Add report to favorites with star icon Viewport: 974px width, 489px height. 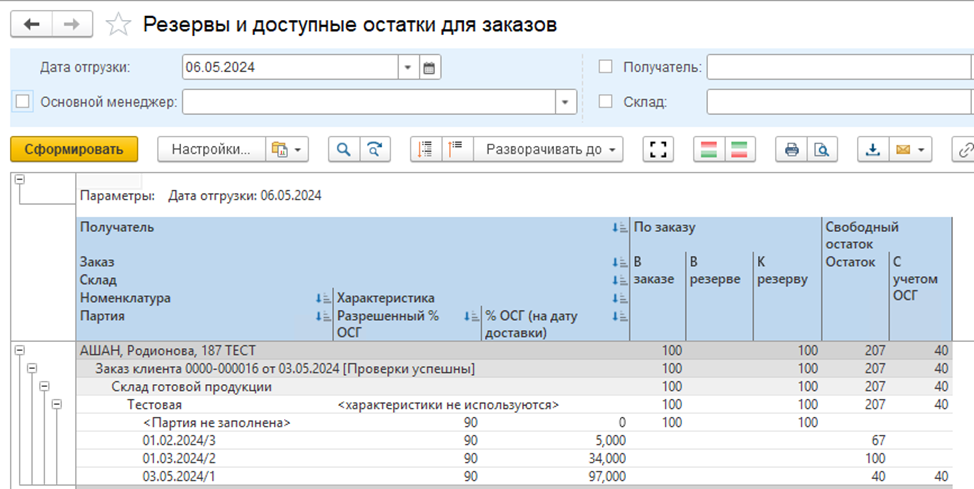click(118, 24)
